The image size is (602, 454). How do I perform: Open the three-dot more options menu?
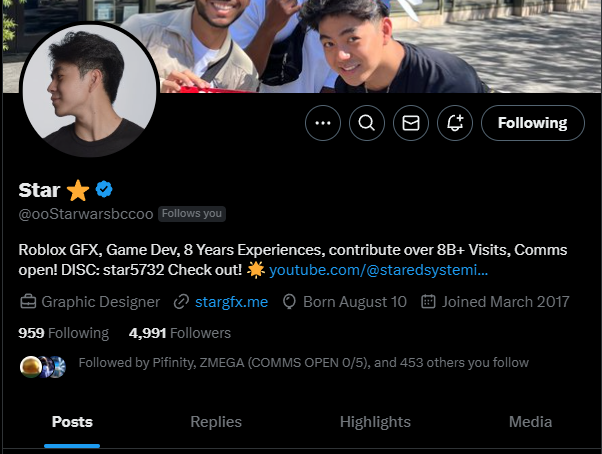point(322,123)
